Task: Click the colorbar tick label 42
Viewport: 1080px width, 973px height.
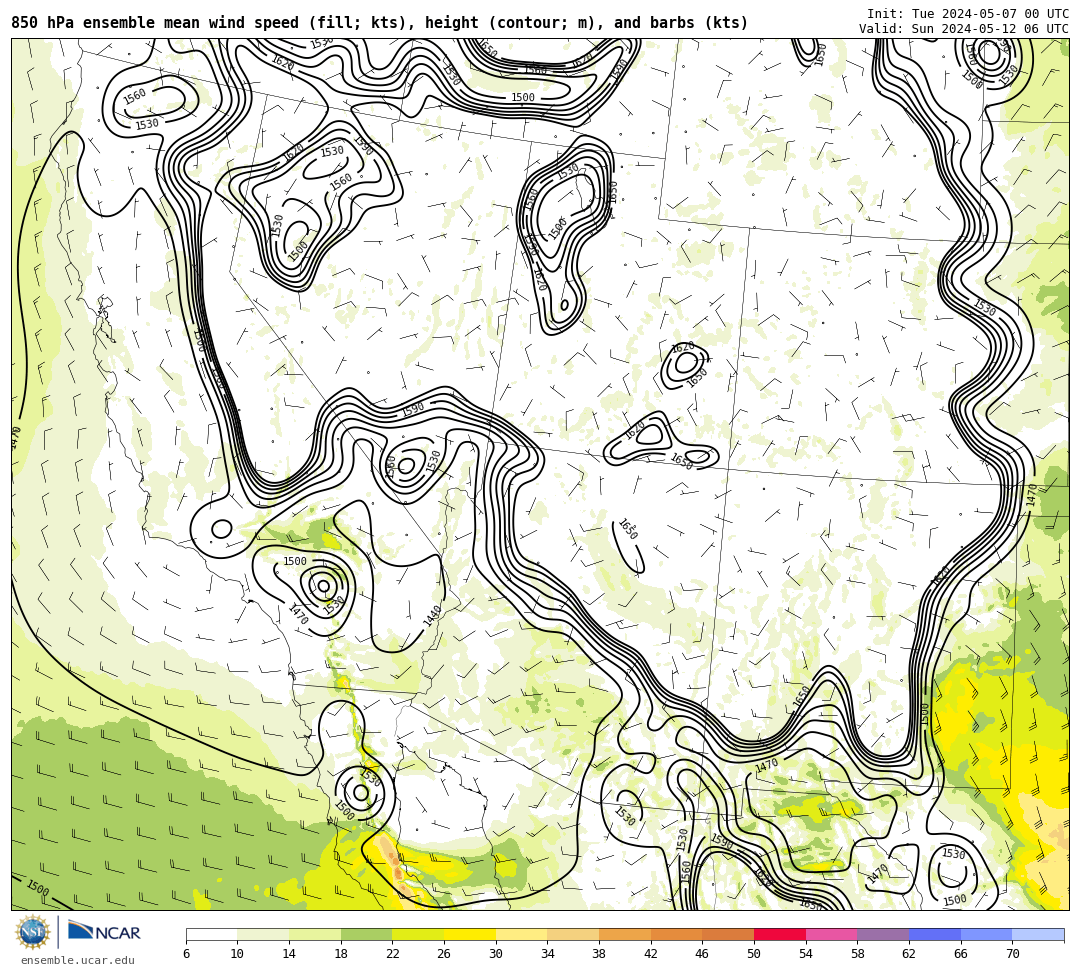Action: pos(650,954)
